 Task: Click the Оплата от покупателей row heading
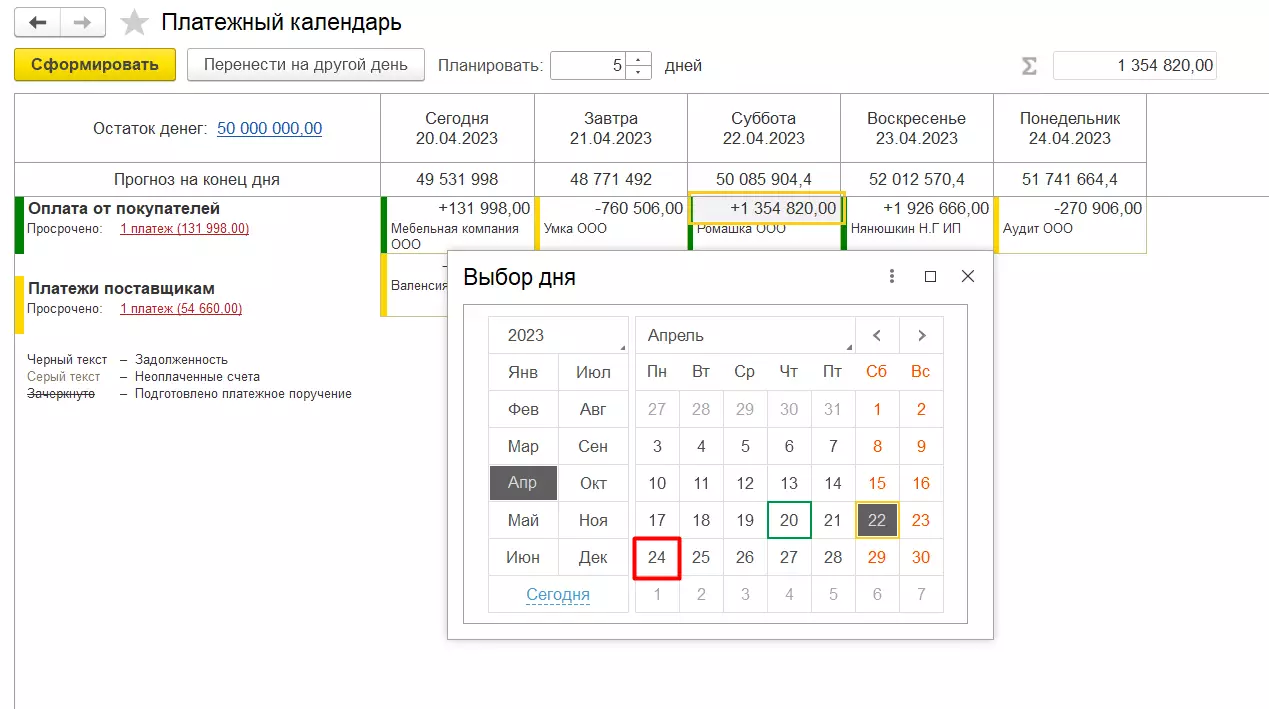tap(124, 208)
